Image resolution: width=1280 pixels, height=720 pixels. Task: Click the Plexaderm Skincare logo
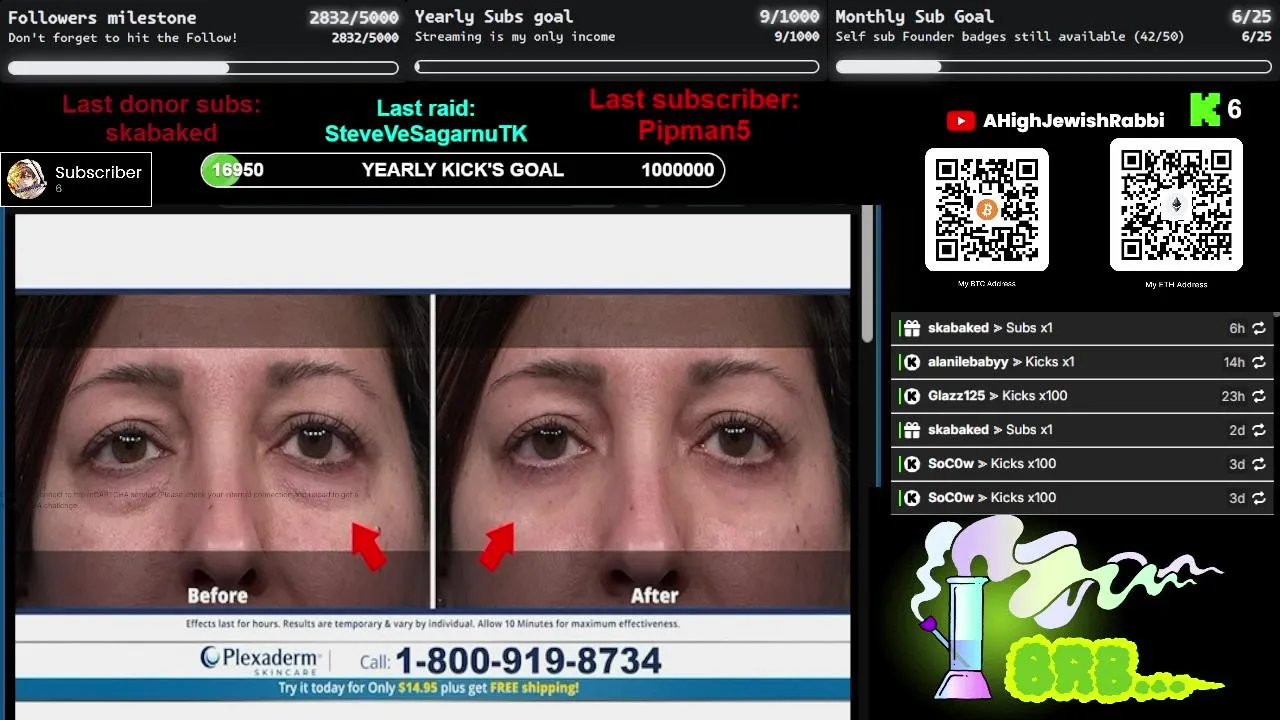[x=260, y=660]
